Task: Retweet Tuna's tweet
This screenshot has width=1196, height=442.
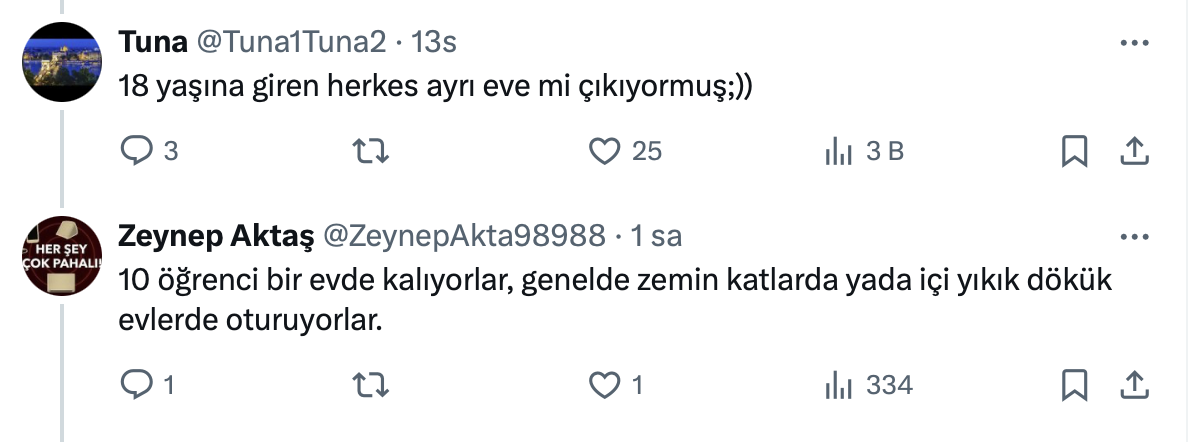Action: coord(372,150)
